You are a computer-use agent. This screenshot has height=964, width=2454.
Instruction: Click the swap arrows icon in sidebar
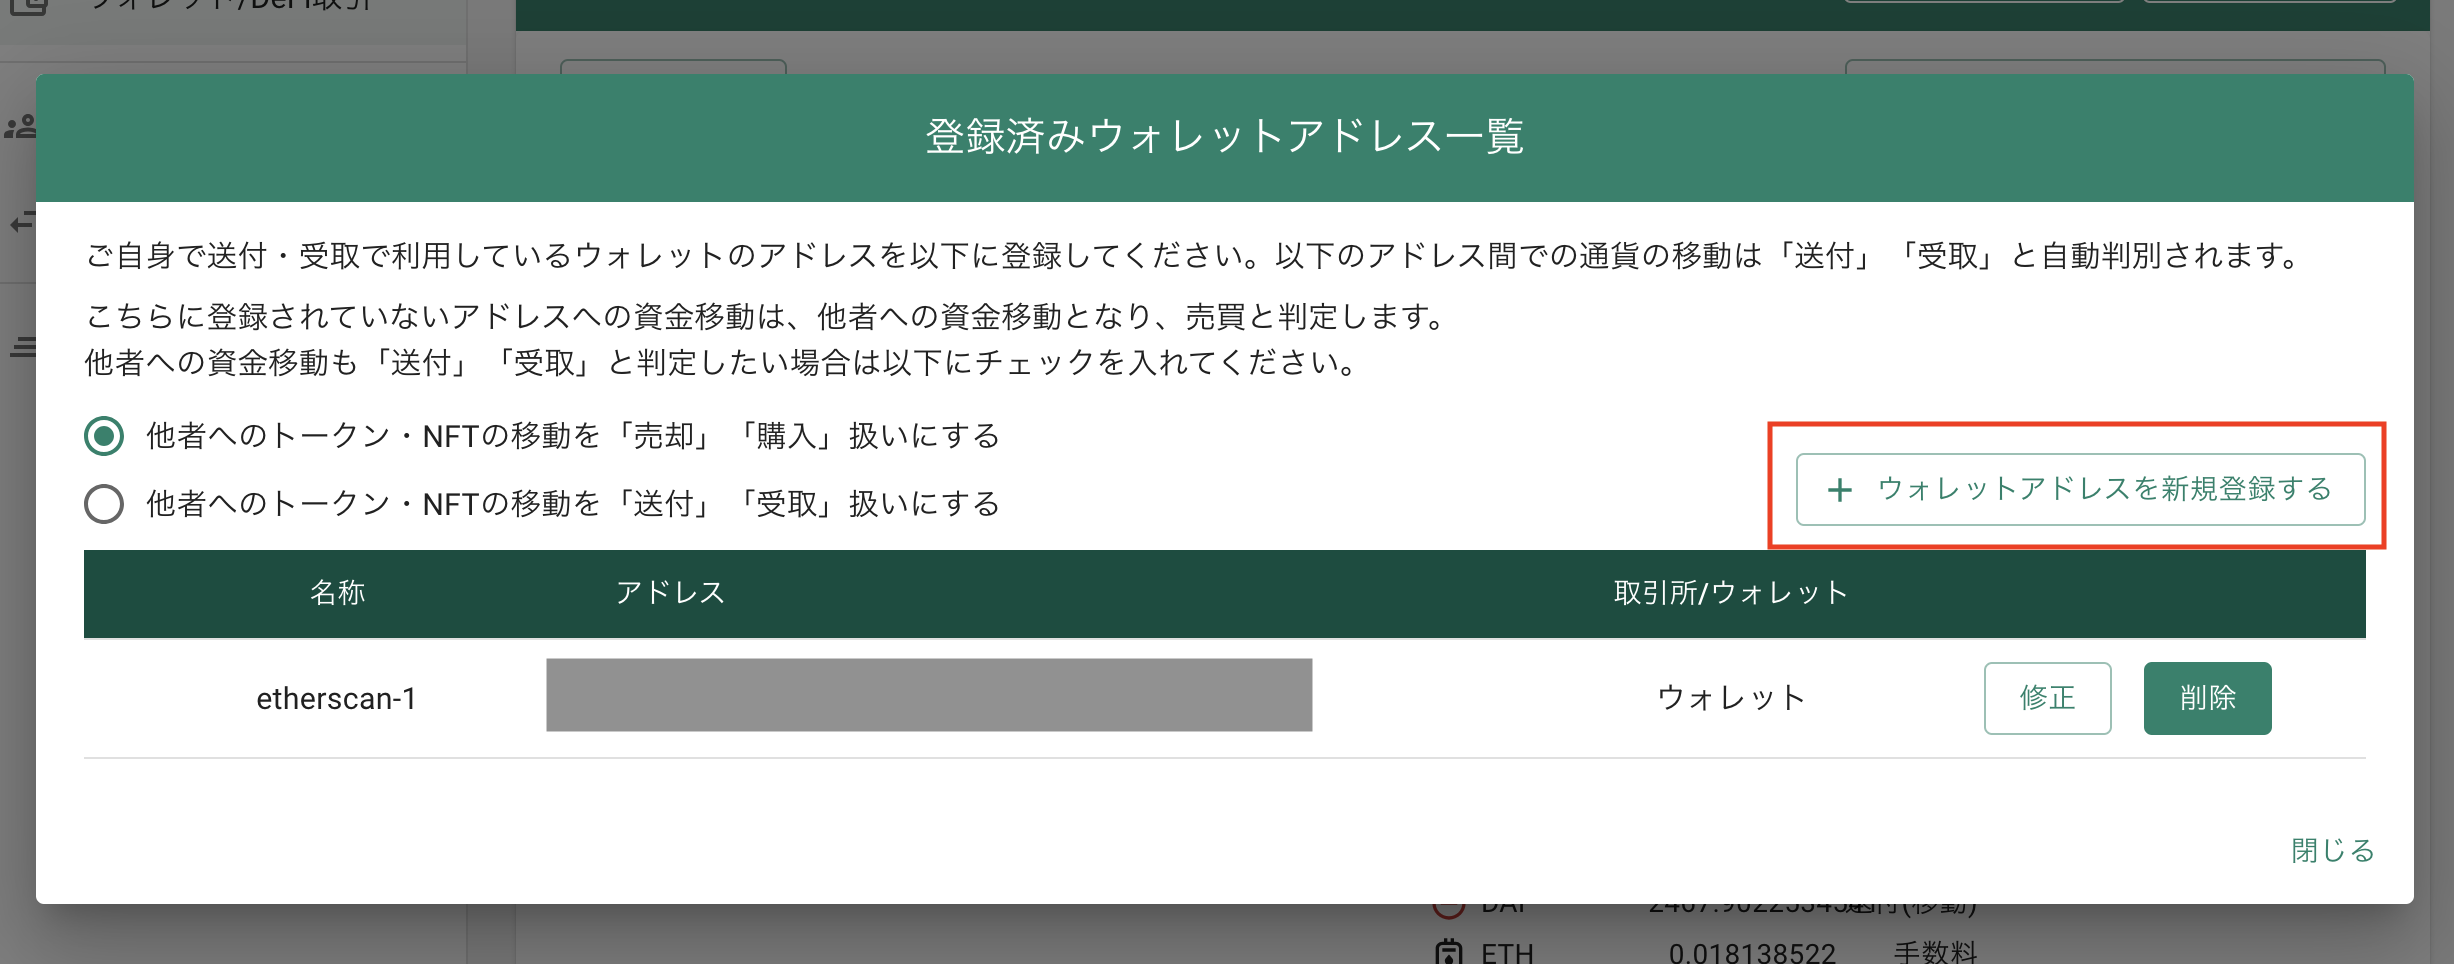pos(22,222)
